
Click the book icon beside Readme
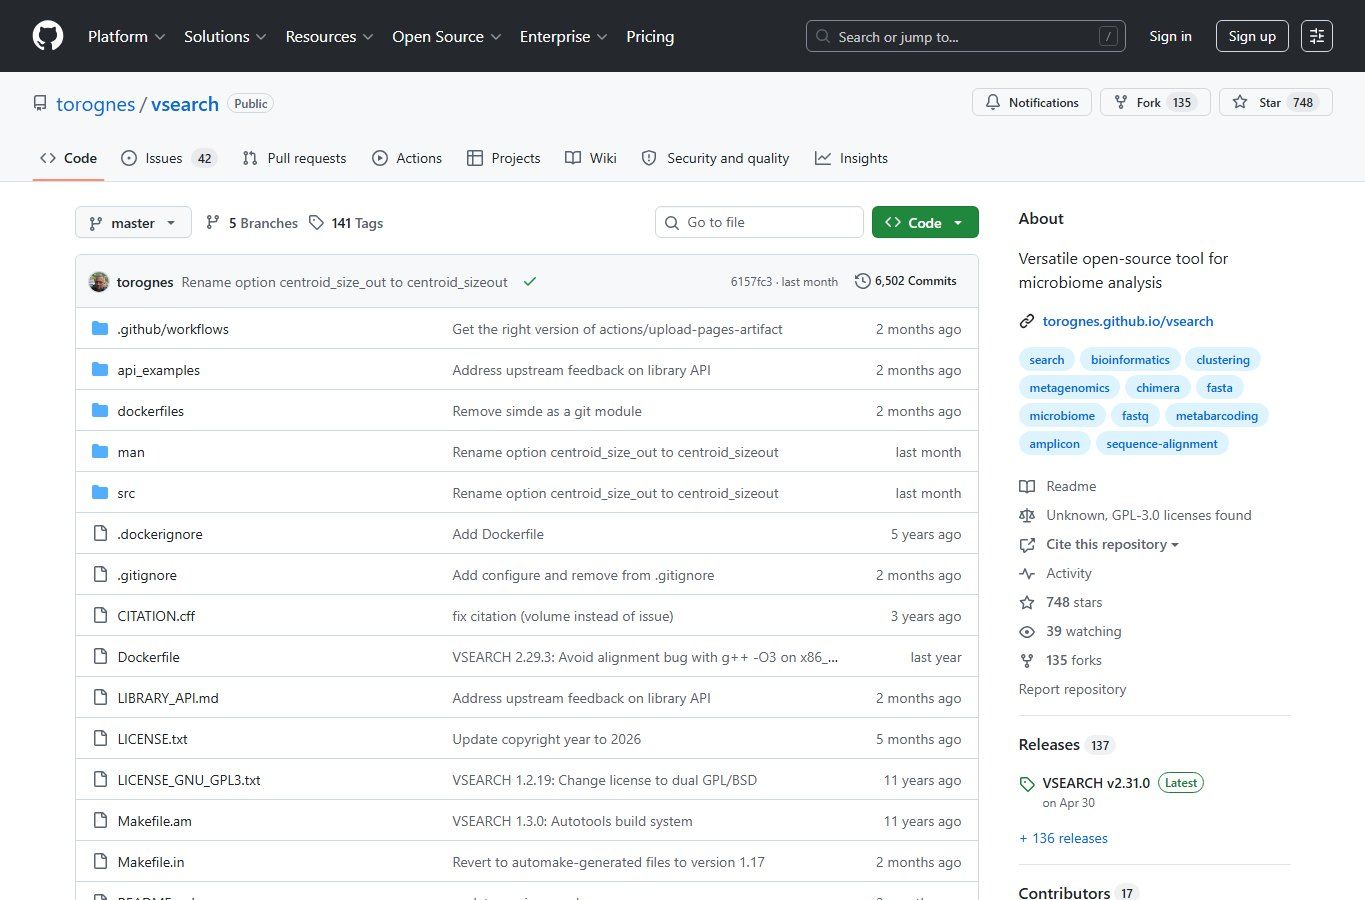(1027, 487)
